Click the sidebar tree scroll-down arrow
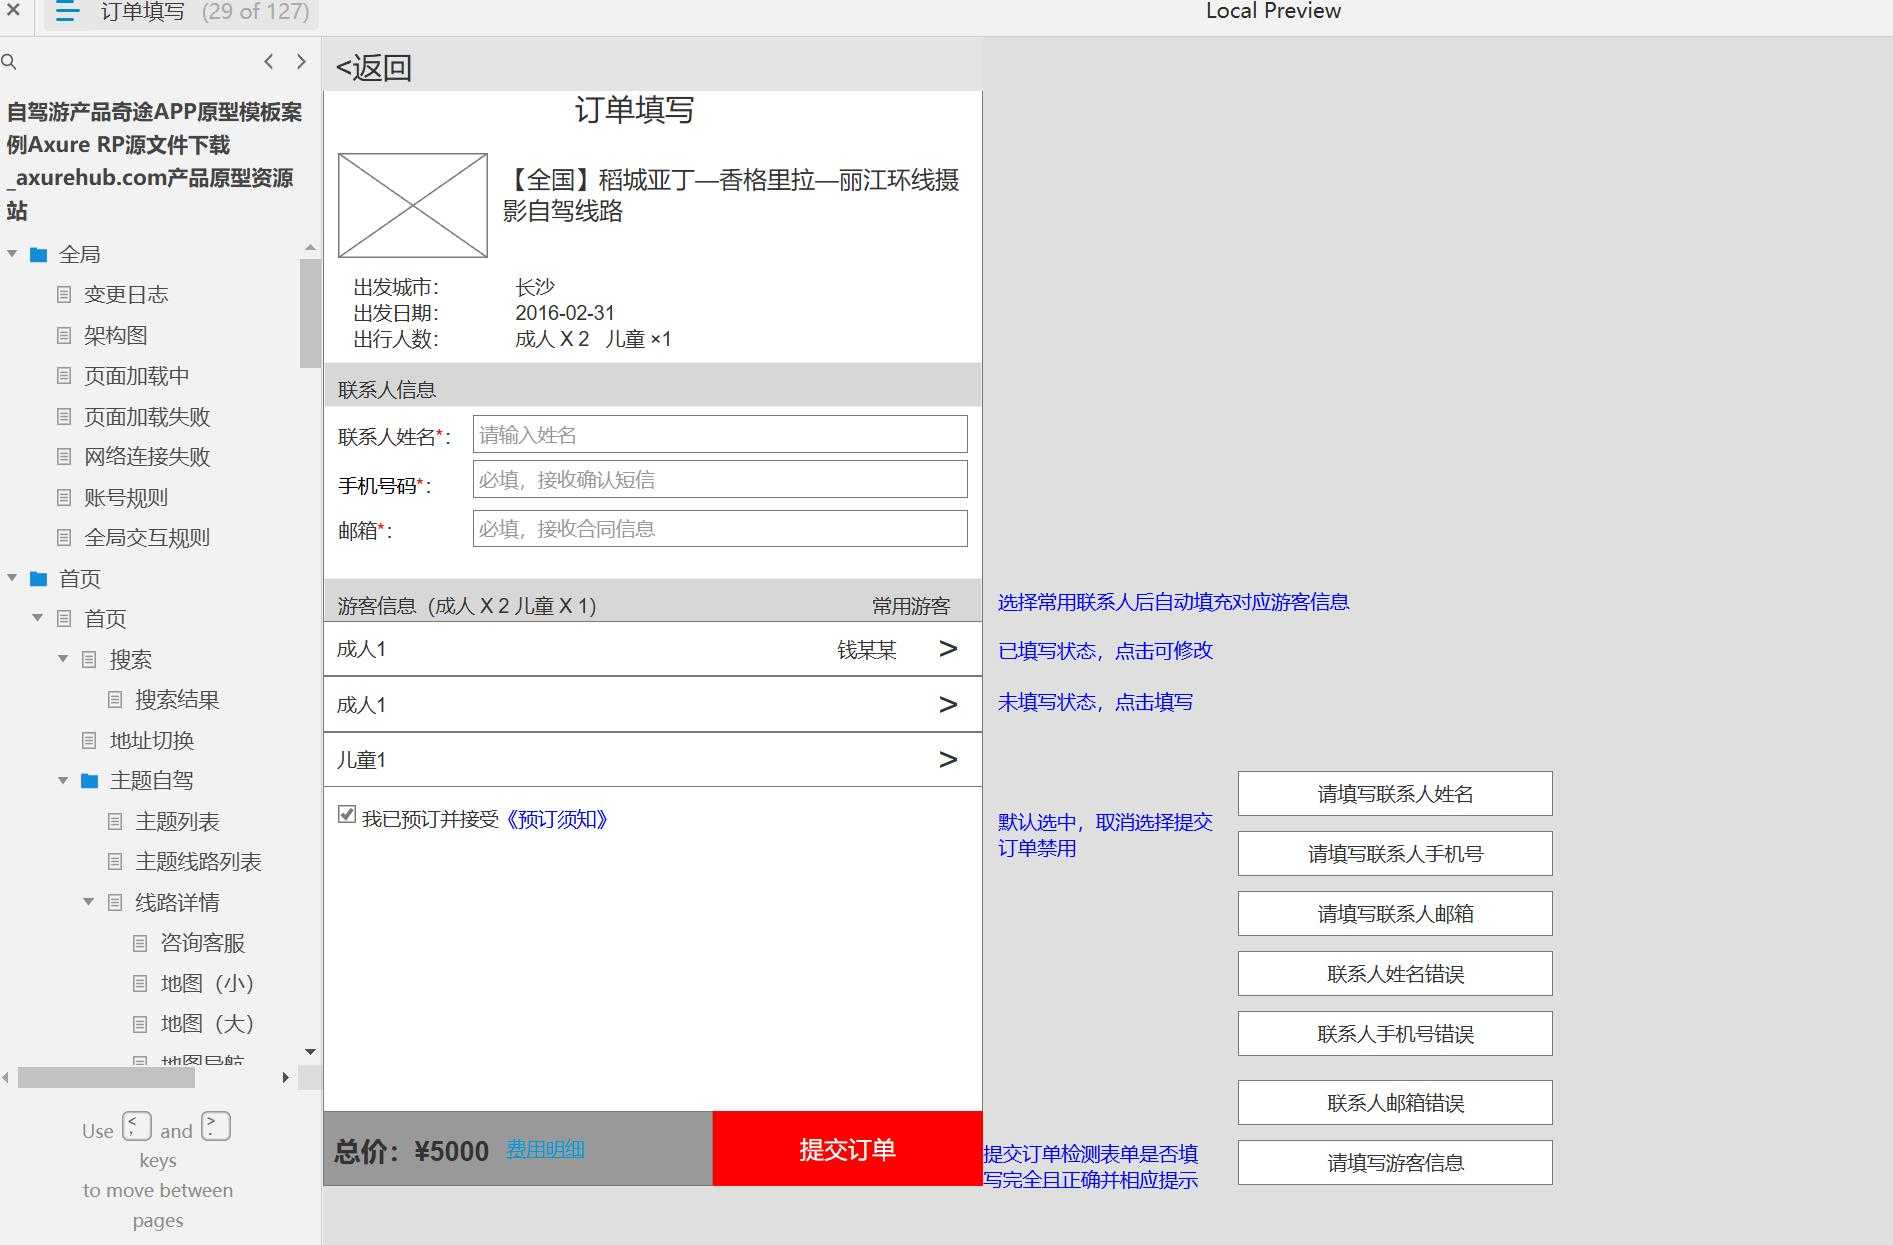Image resolution: width=1893 pixels, height=1245 pixels. pos(310,1052)
